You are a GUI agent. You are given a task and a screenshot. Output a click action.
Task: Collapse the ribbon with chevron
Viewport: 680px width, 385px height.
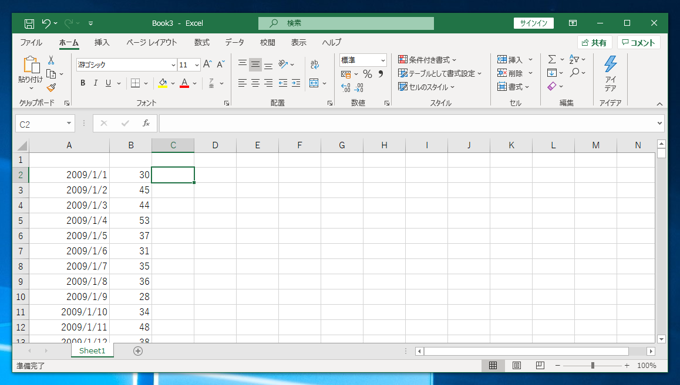(x=659, y=104)
